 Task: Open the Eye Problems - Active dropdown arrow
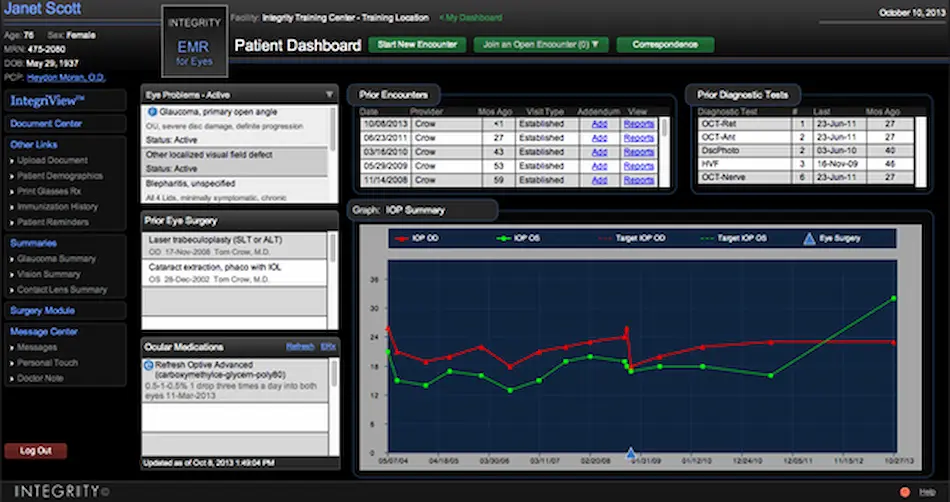[330, 94]
